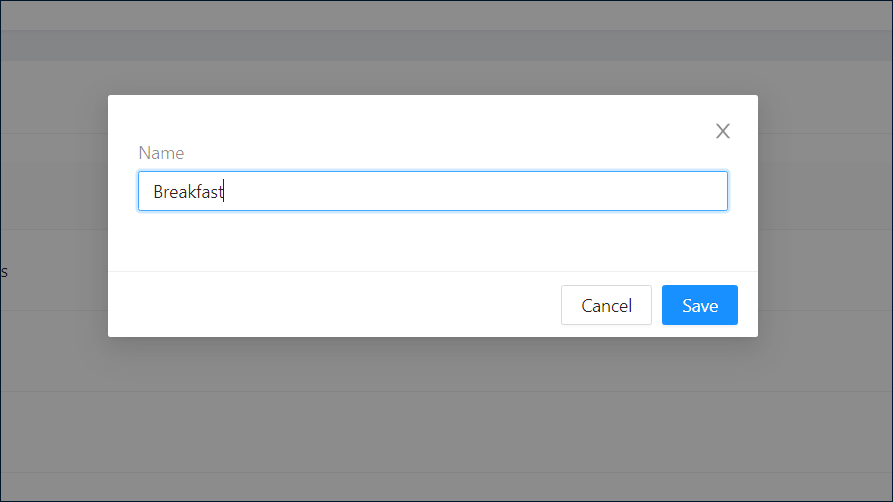
Task: Click the Name label above the field
Action: point(161,153)
